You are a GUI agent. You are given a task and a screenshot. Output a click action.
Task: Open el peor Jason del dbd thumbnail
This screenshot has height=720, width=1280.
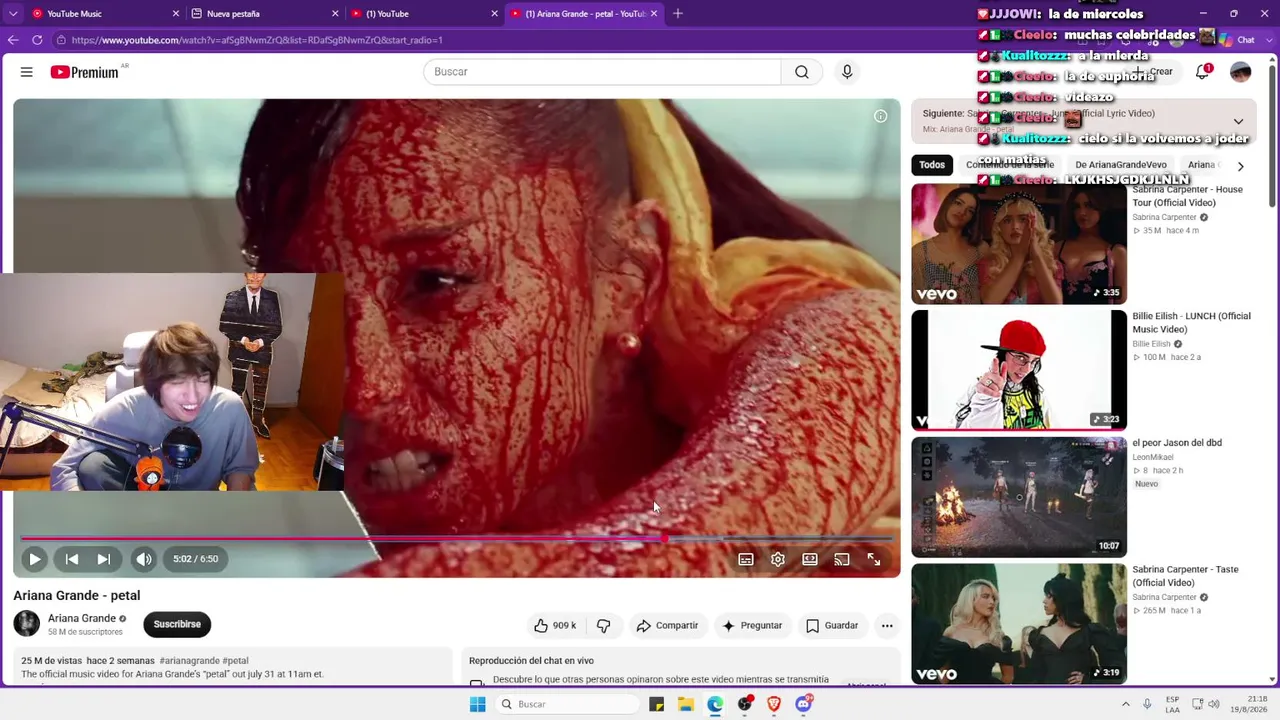tap(1019, 497)
